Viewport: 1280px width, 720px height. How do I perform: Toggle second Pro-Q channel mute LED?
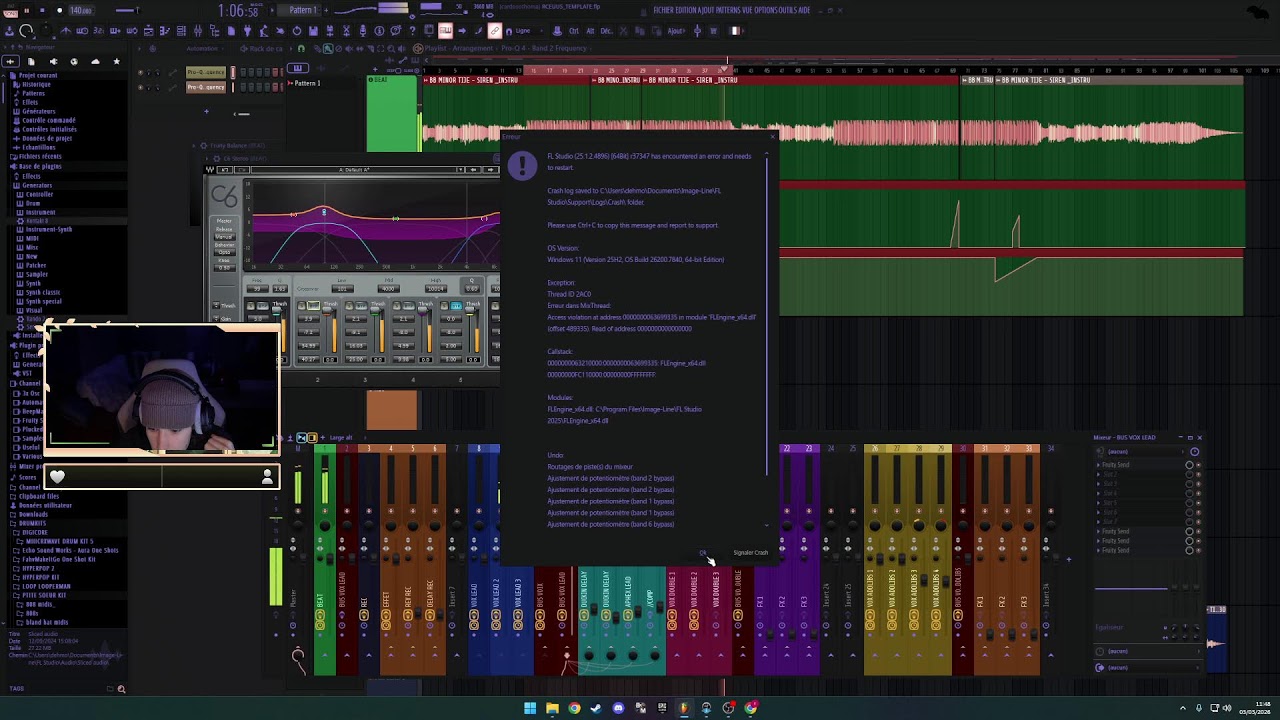coord(141,87)
